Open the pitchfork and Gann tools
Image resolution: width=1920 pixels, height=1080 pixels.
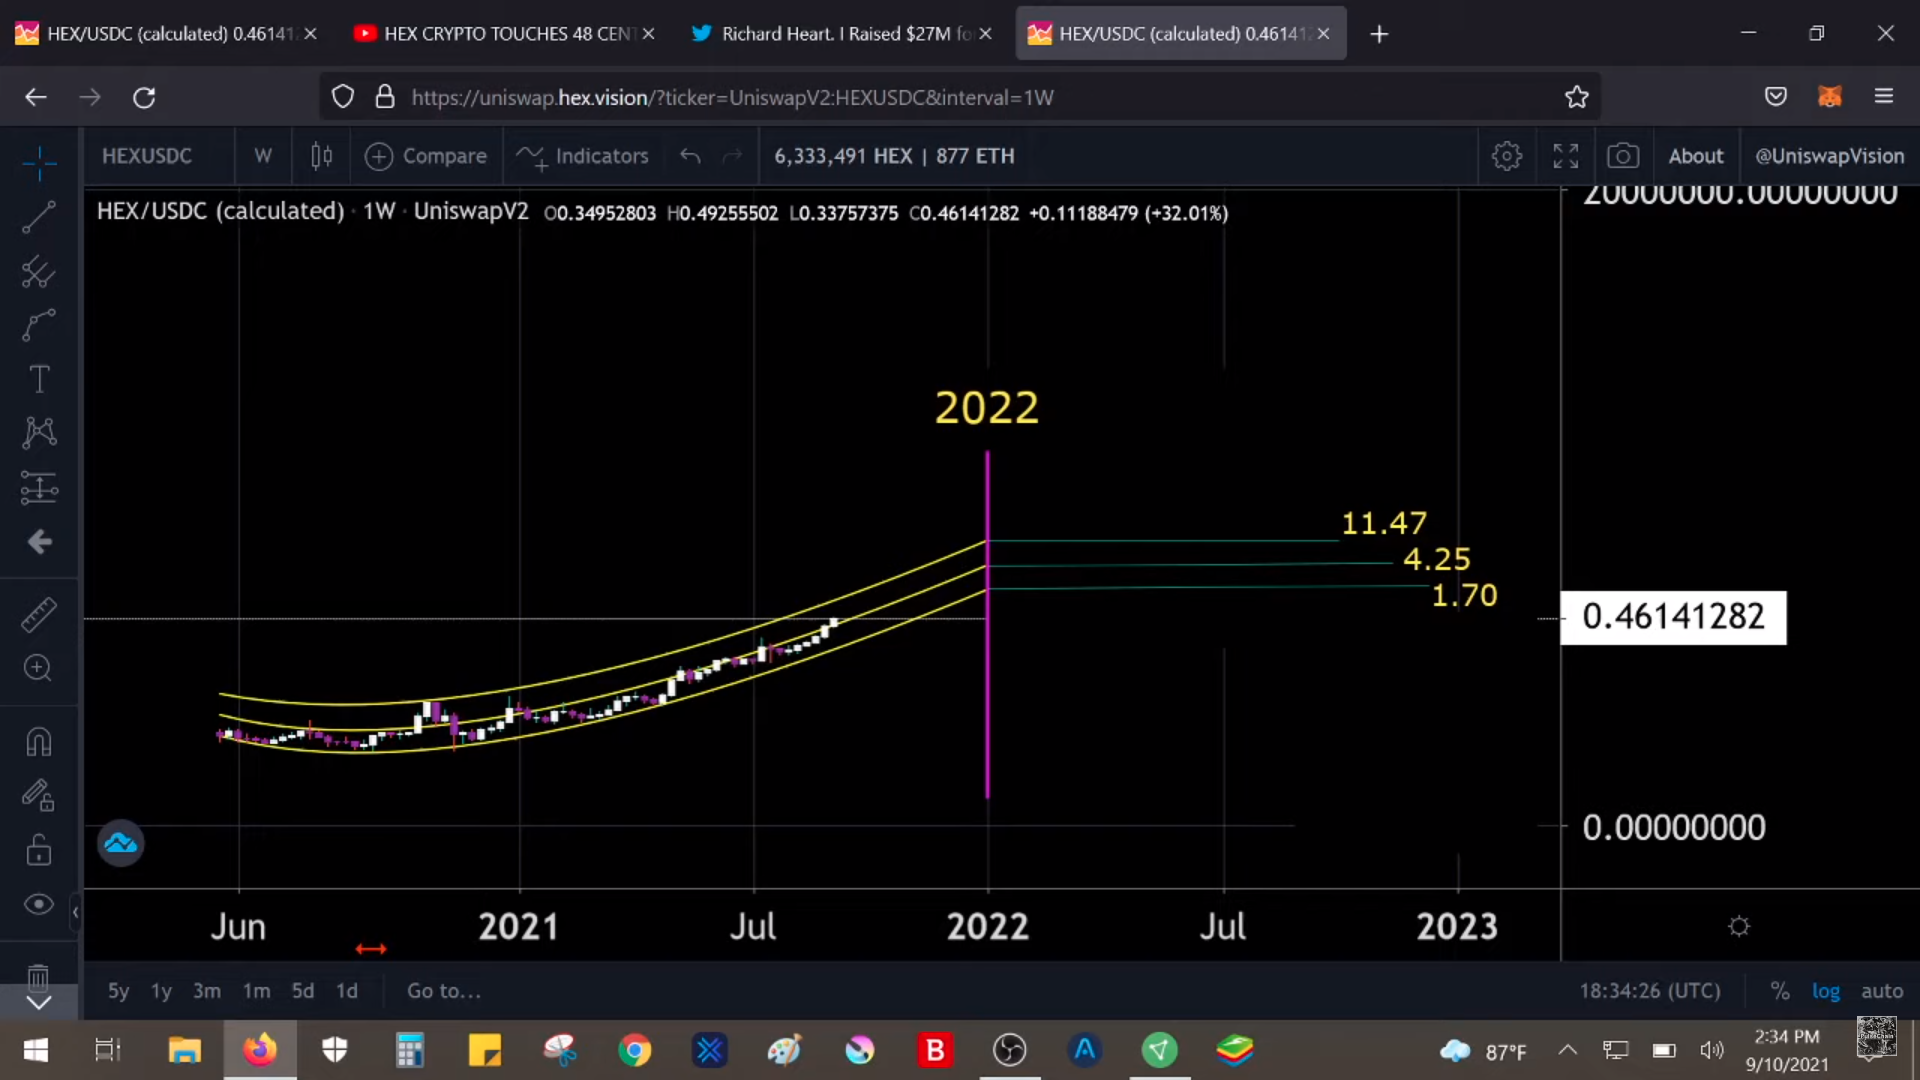click(x=39, y=271)
